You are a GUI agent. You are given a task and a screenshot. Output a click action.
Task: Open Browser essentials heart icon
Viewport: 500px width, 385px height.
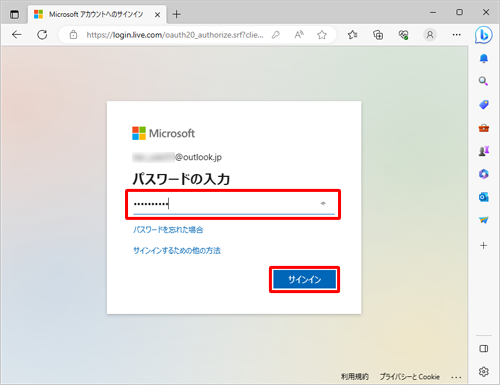404,35
